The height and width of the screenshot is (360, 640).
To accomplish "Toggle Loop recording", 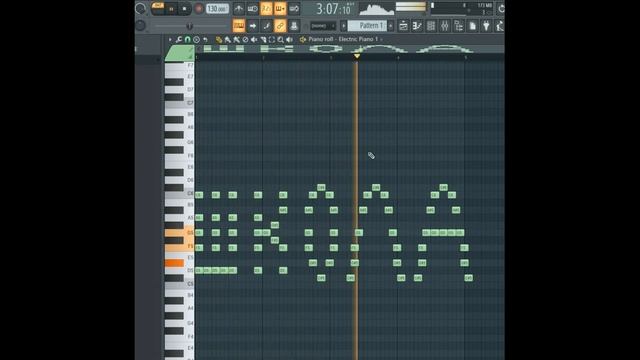I will click(x=294, y=9).
